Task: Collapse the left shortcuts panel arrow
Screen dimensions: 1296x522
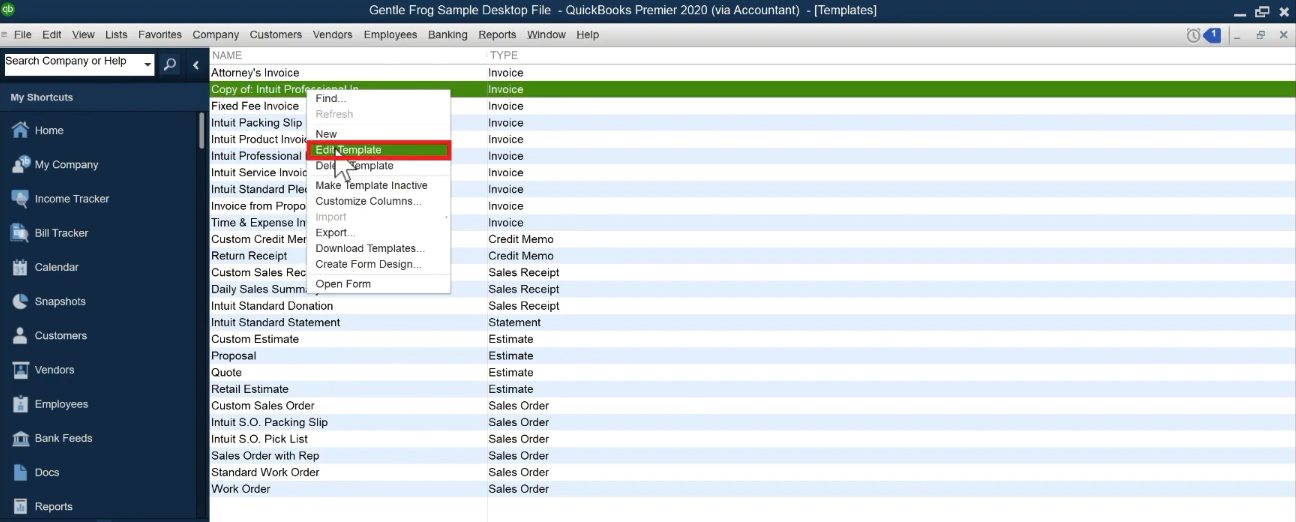Action: click(x=196, y=65)
